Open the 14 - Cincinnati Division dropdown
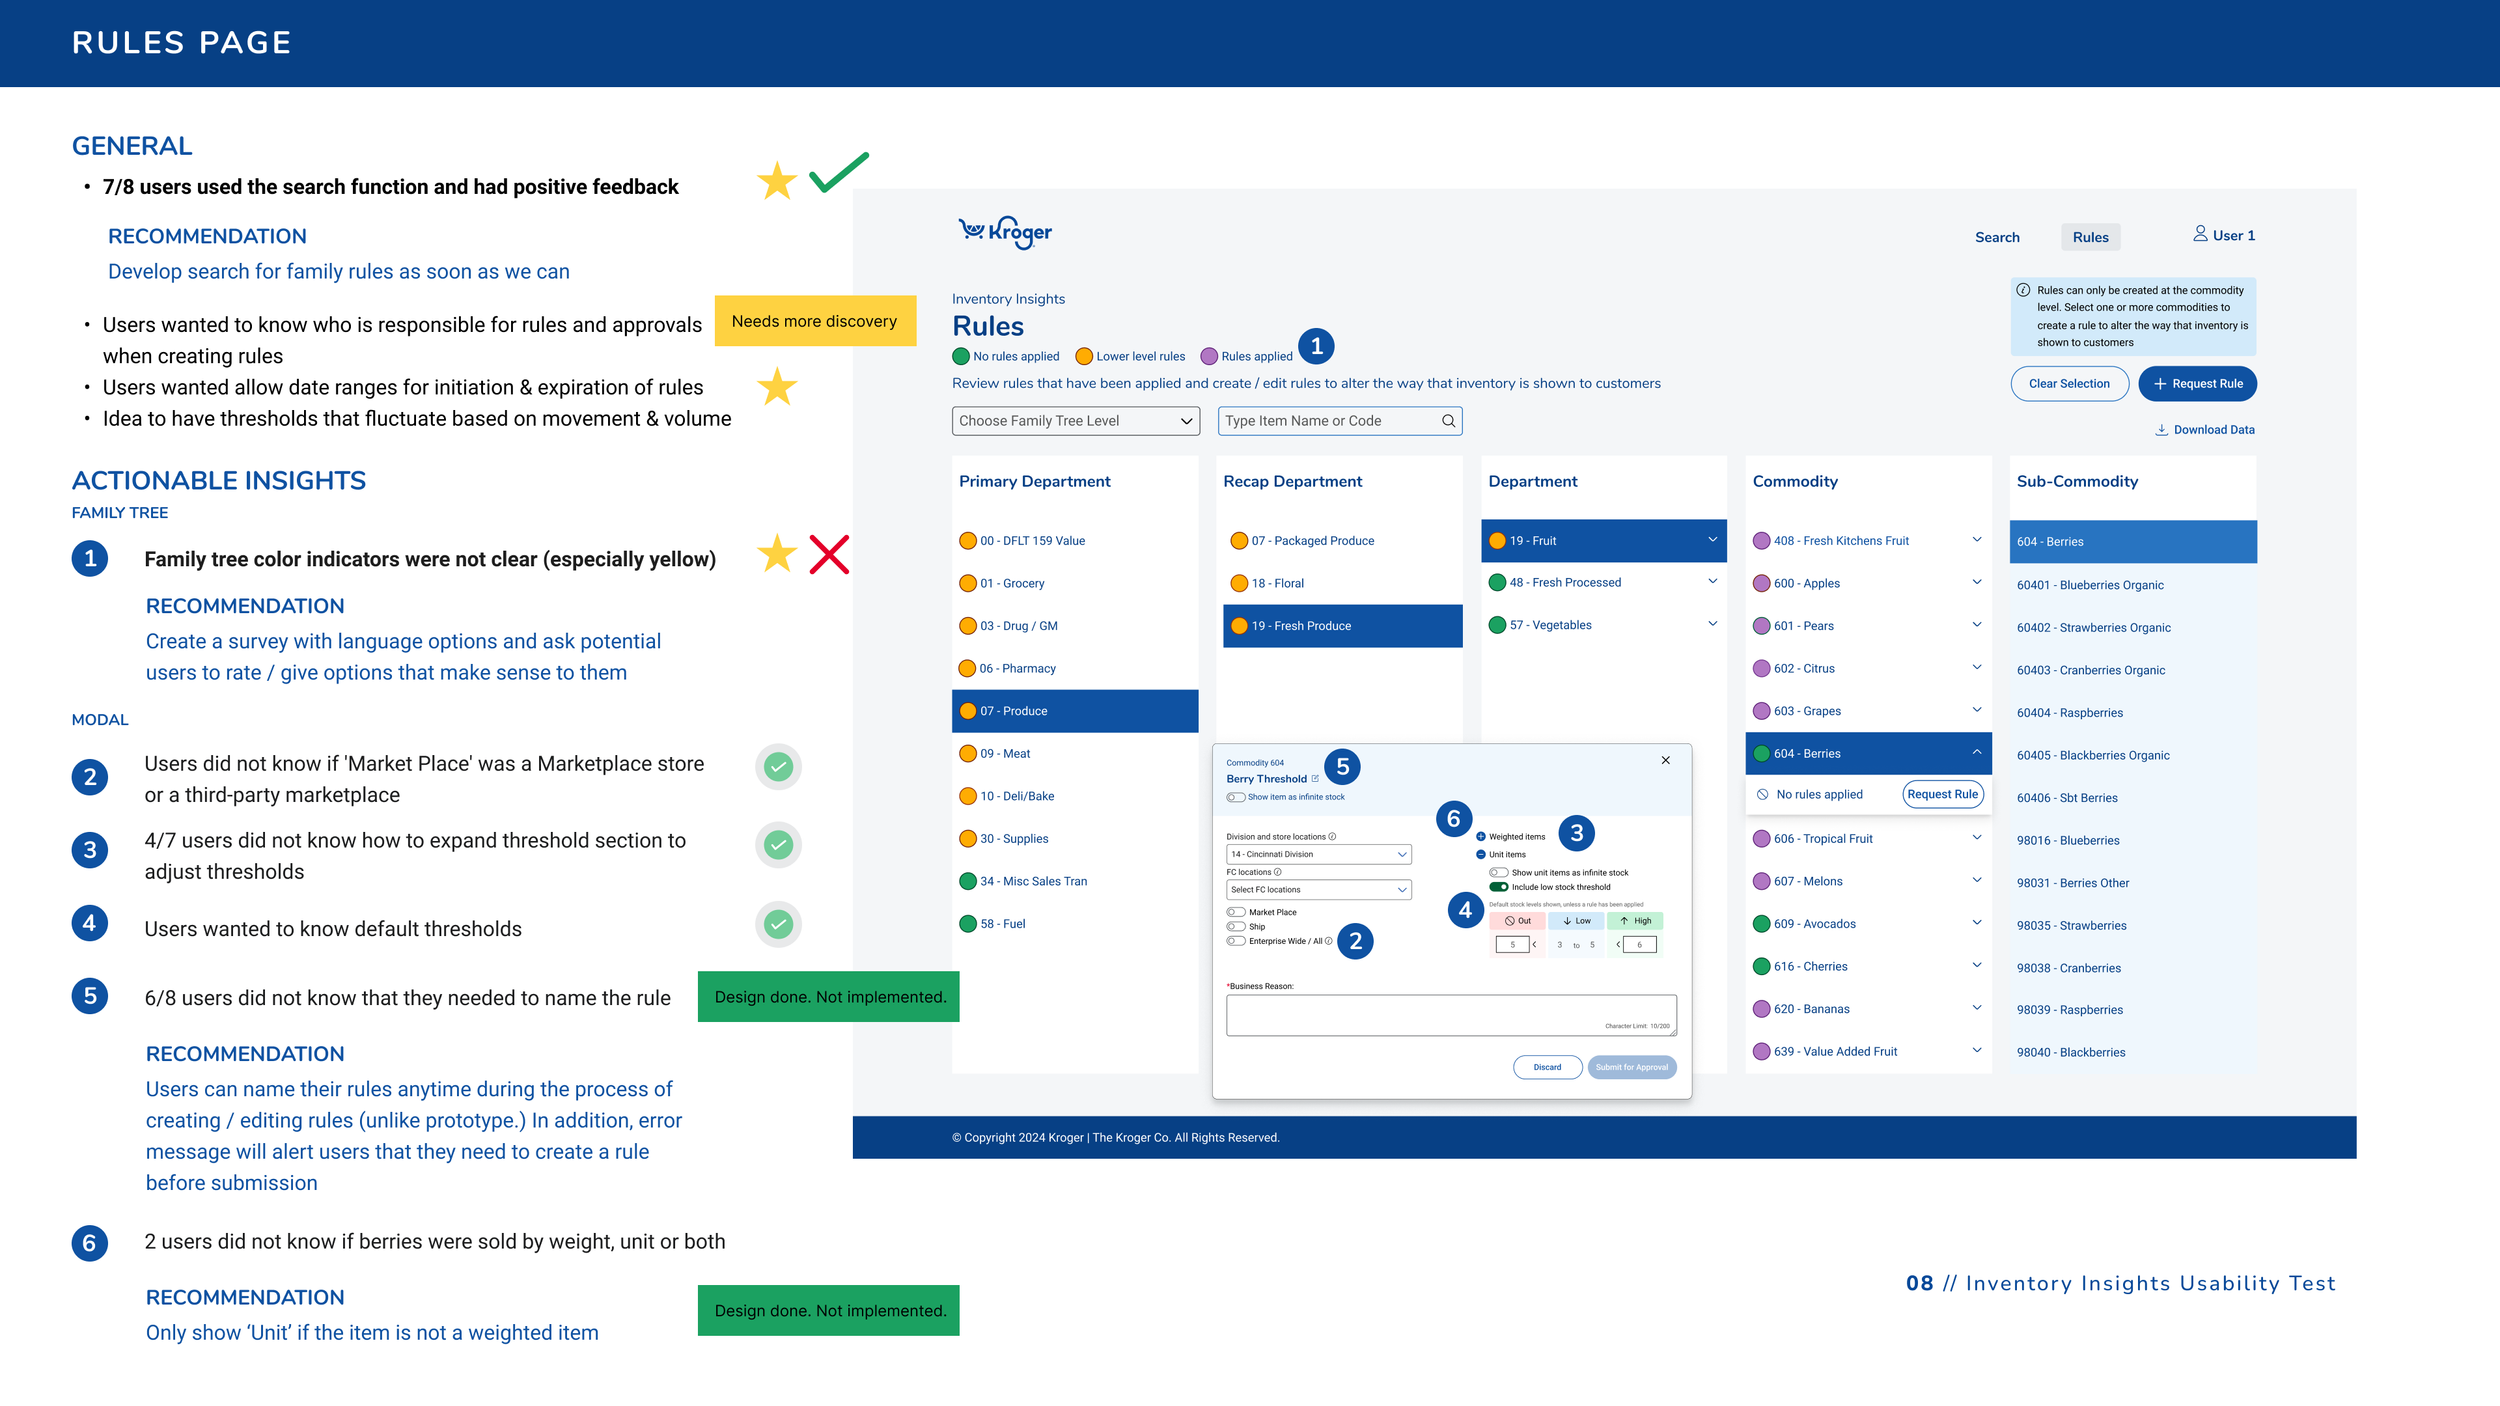Image resolution: width=2500 pixels, height=1406 pixels. tap(1318, 855)
